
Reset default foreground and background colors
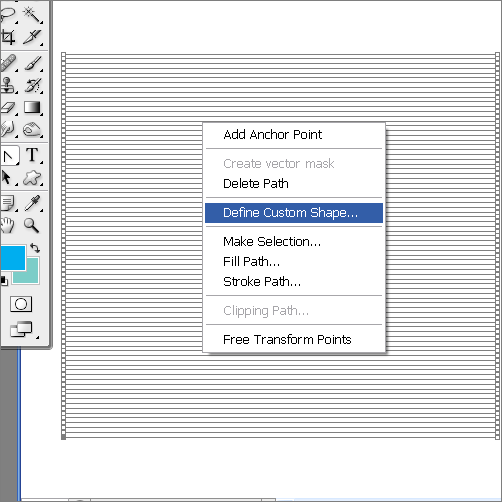(x=3, y=281)
